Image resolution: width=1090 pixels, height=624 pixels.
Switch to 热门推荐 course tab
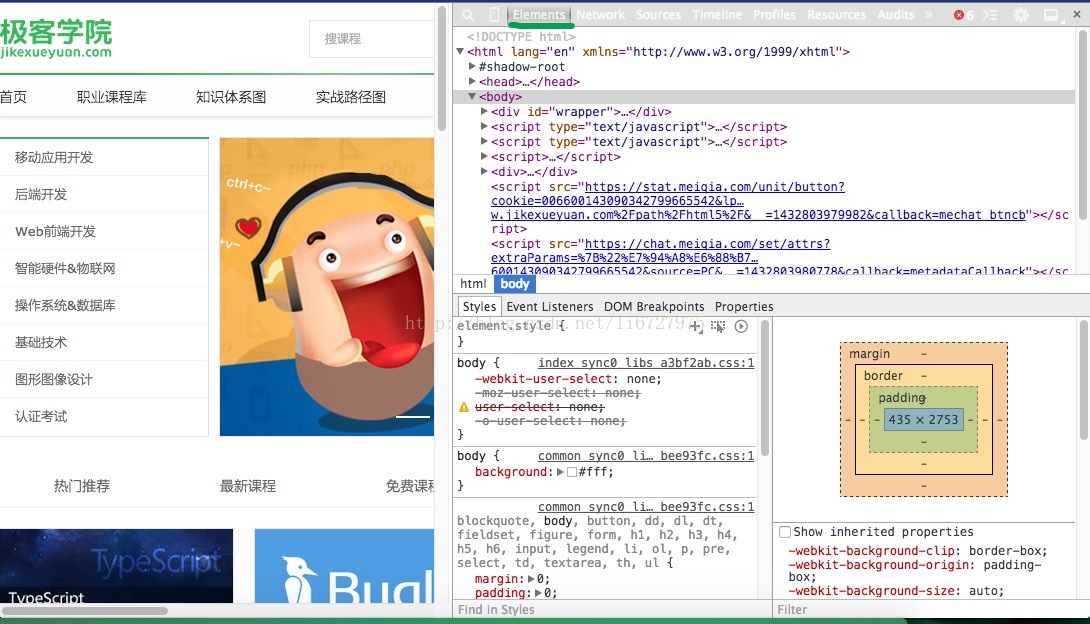pyautogui.click(x=82, y=486)
